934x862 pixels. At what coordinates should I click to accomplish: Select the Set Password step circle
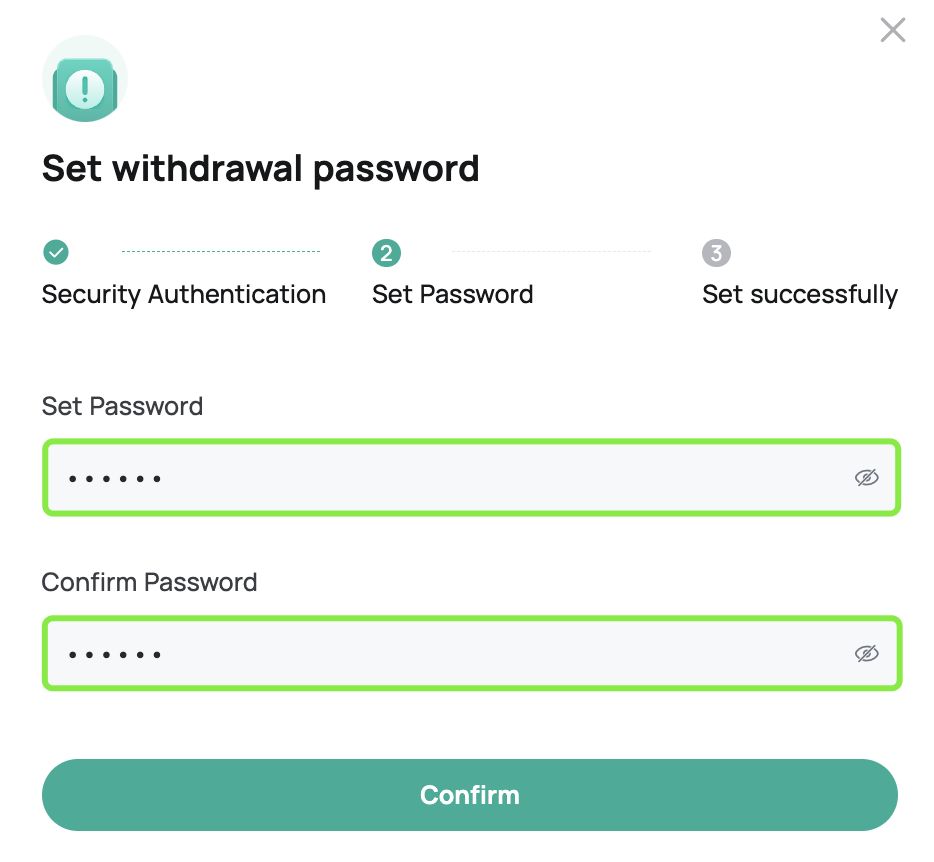tap(386, 253)
